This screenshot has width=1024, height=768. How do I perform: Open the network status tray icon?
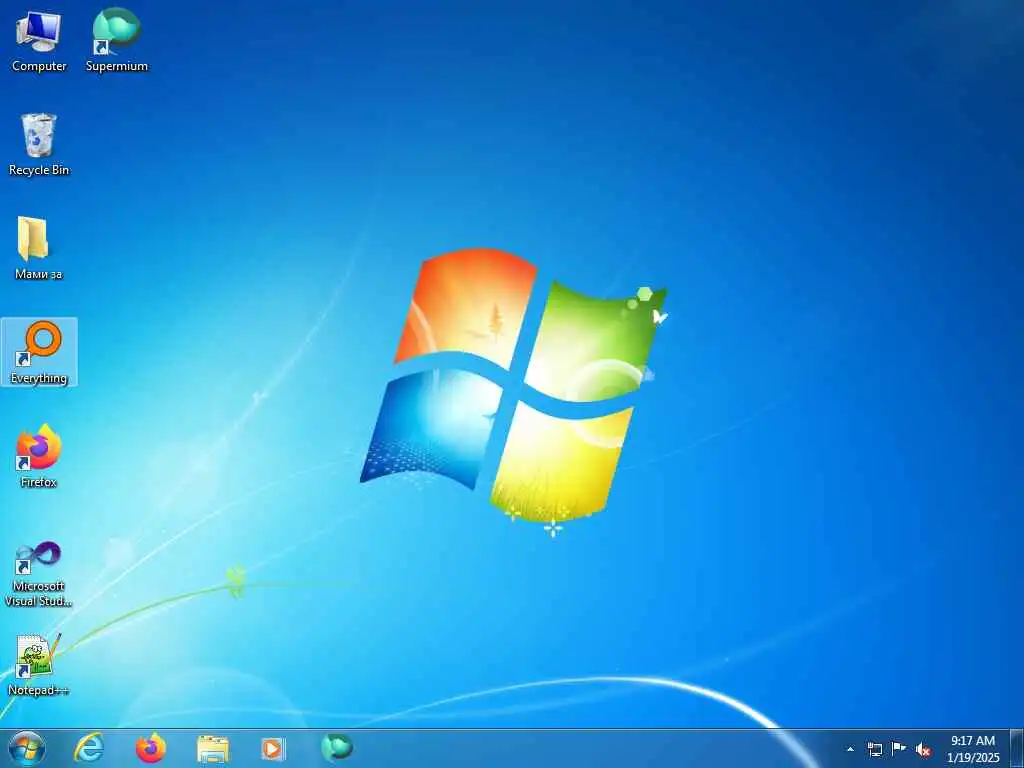click(x=874, y=749)
